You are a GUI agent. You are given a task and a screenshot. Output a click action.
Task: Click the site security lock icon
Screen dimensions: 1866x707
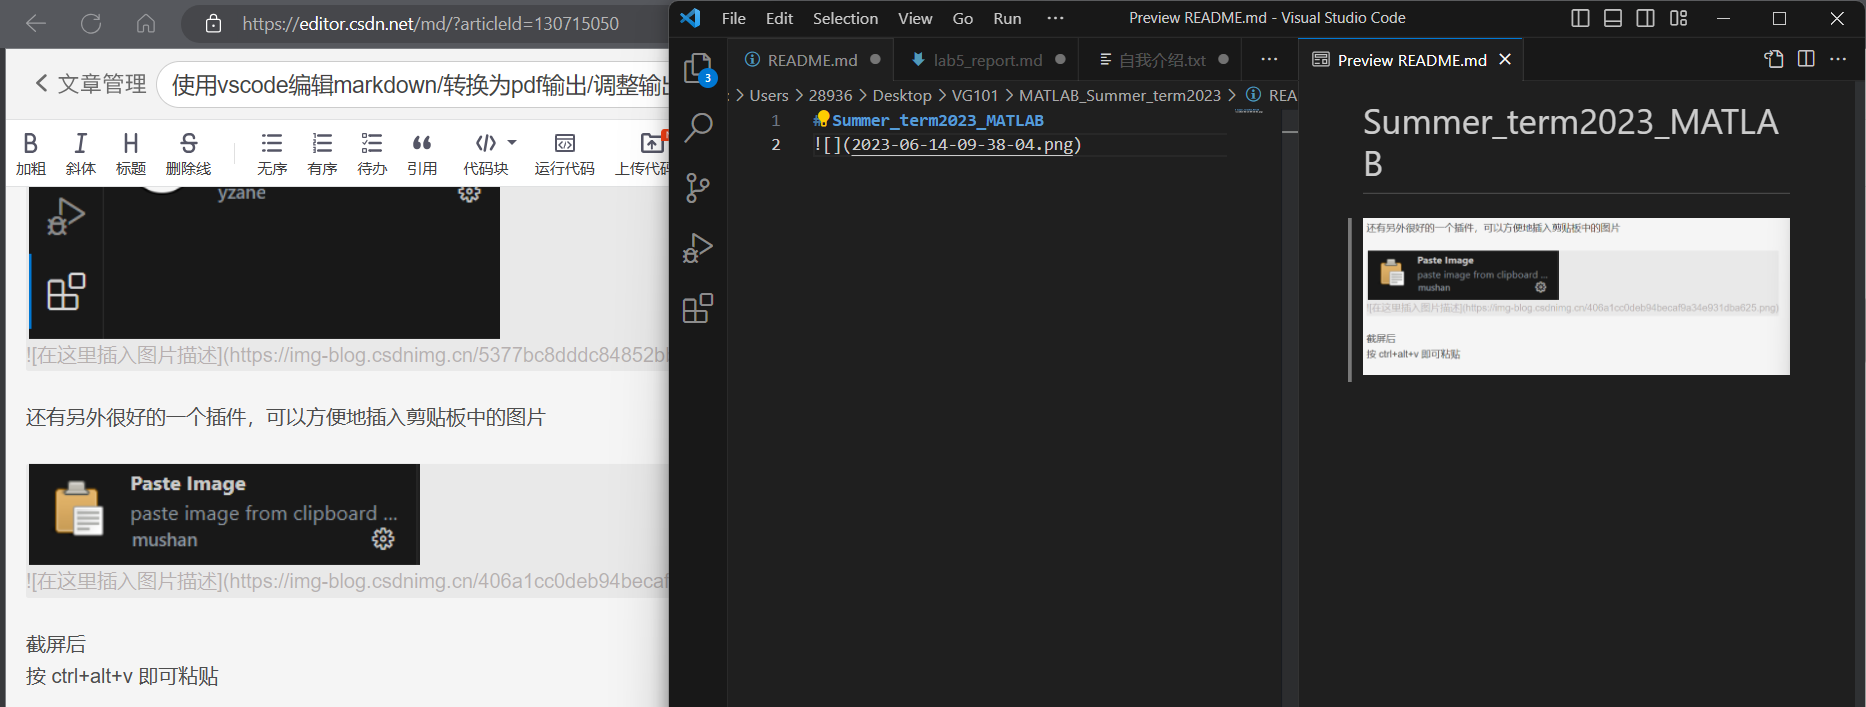[213, 23]
